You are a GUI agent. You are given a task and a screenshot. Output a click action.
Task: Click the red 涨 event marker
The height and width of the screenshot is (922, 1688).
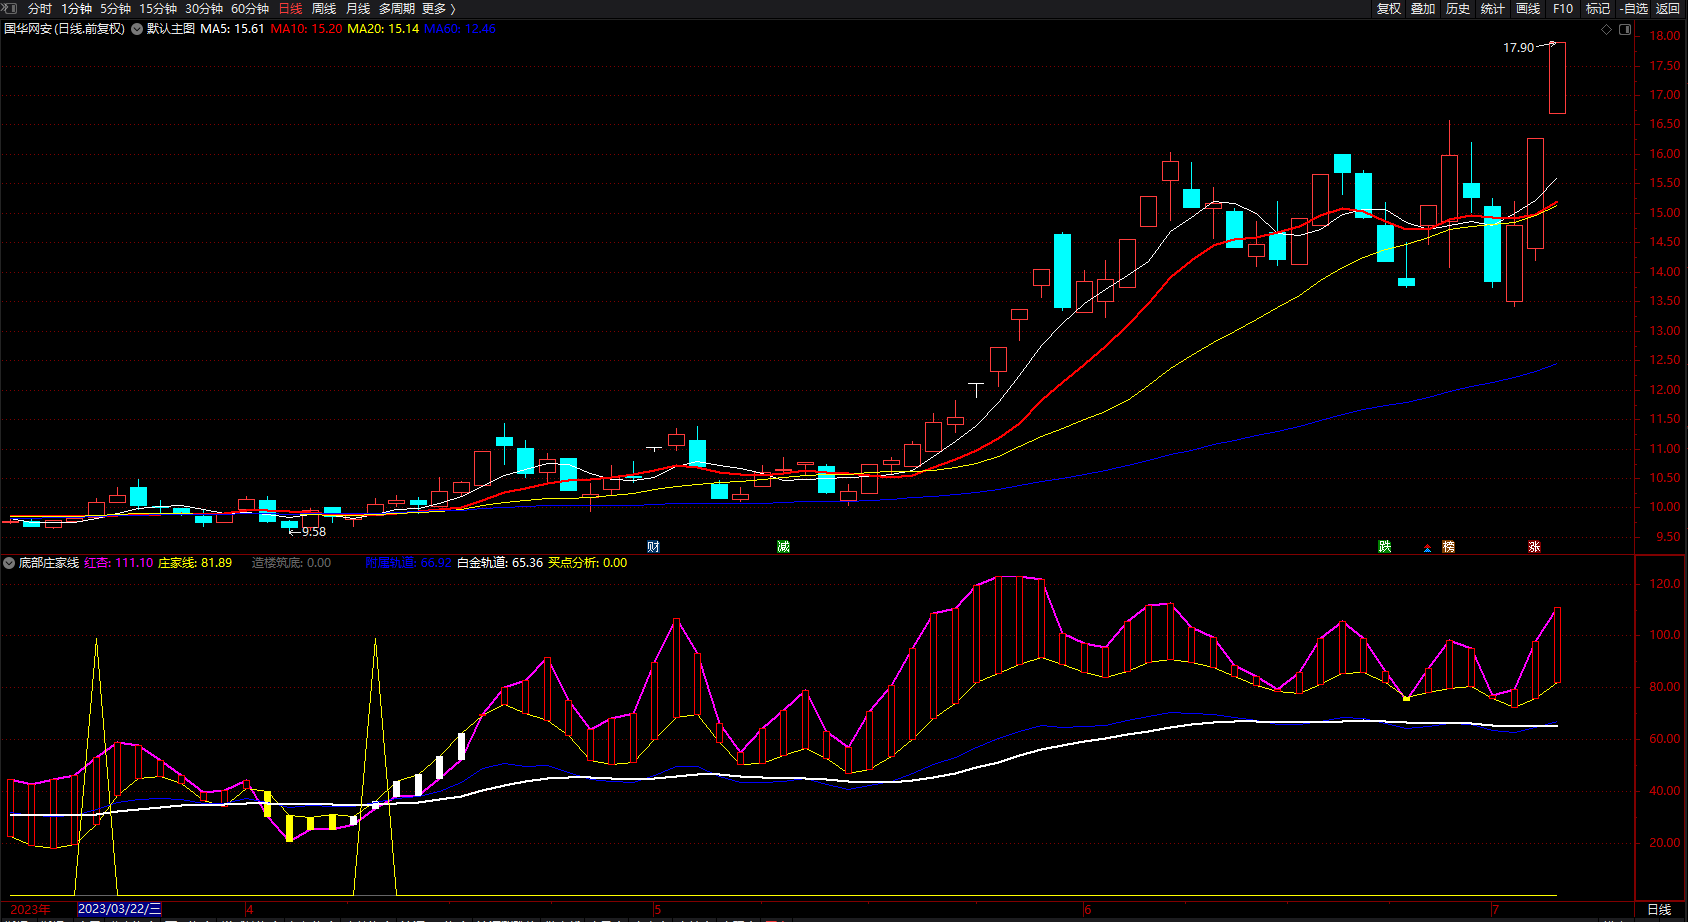point(1534,546)
